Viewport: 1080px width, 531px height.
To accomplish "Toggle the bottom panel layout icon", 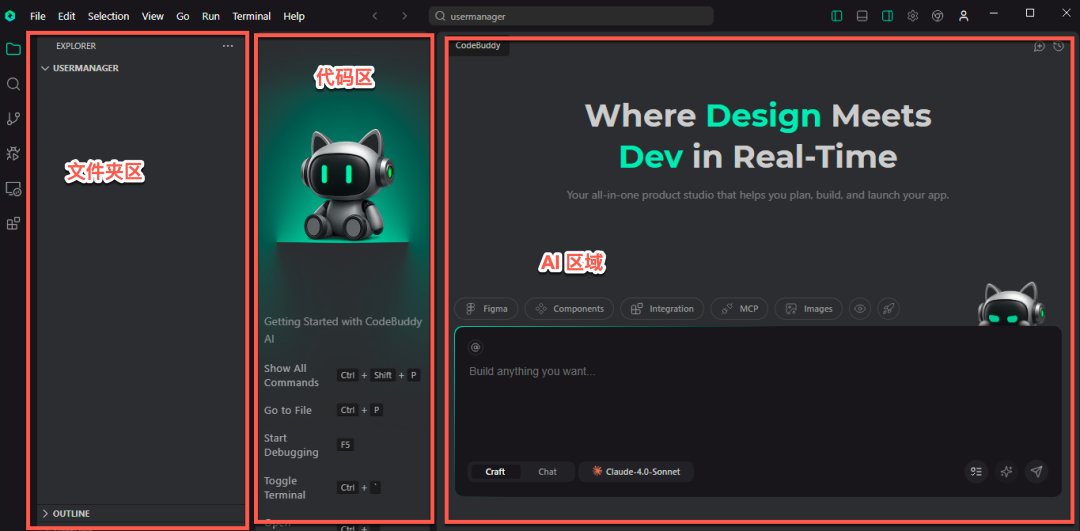I will [862, 16].
